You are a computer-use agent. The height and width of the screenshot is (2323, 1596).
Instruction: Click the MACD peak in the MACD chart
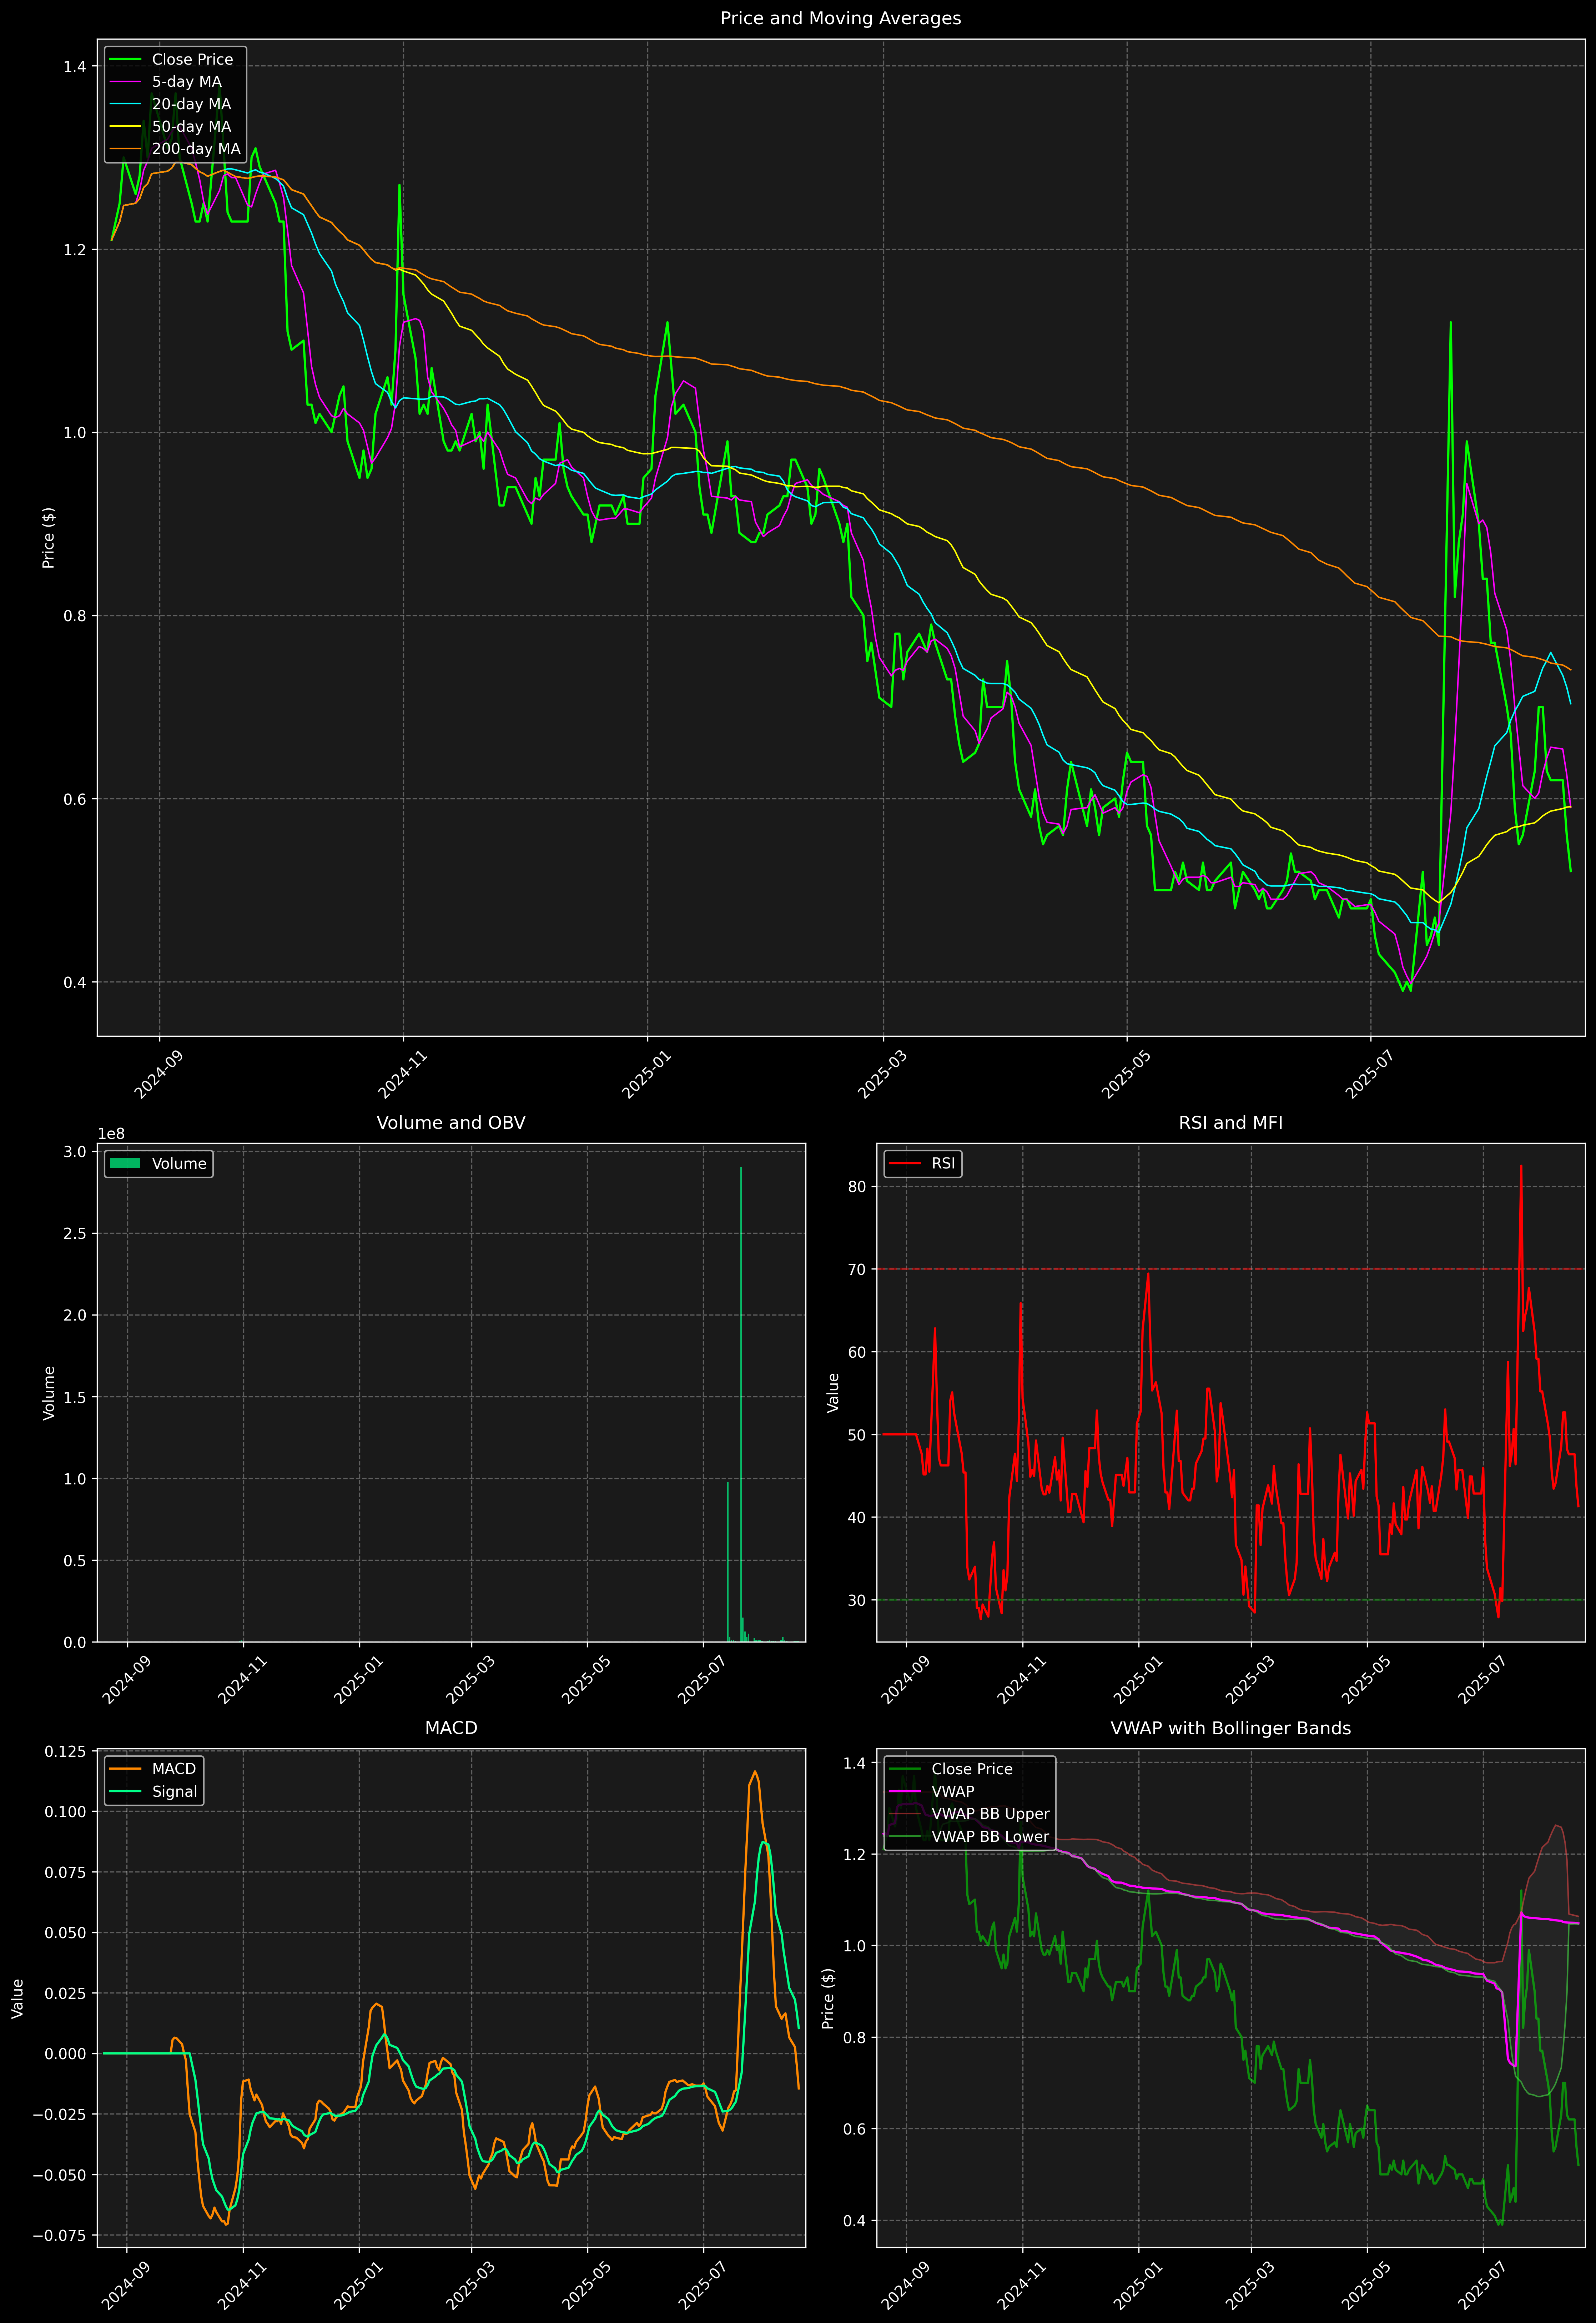(755, 1773)
